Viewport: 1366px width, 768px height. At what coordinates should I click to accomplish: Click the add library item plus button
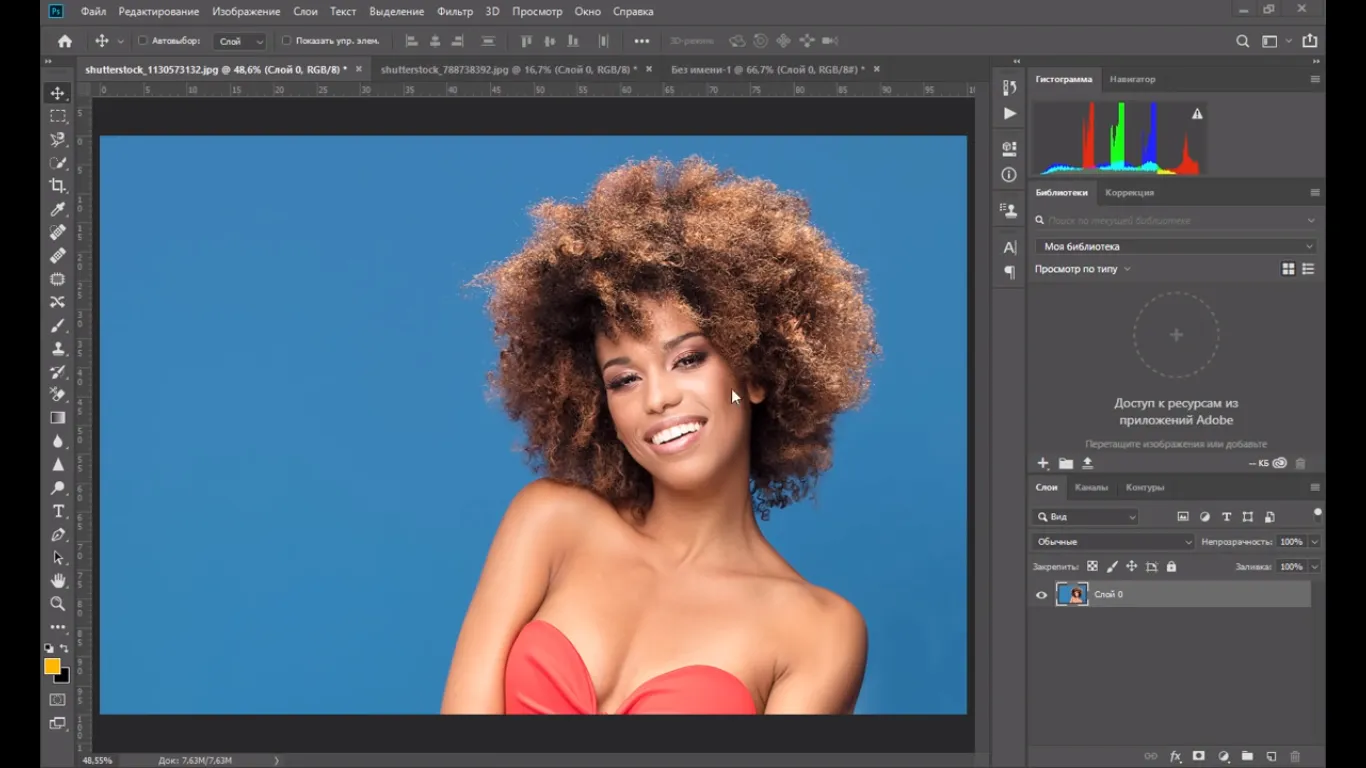pos(1043,463)
